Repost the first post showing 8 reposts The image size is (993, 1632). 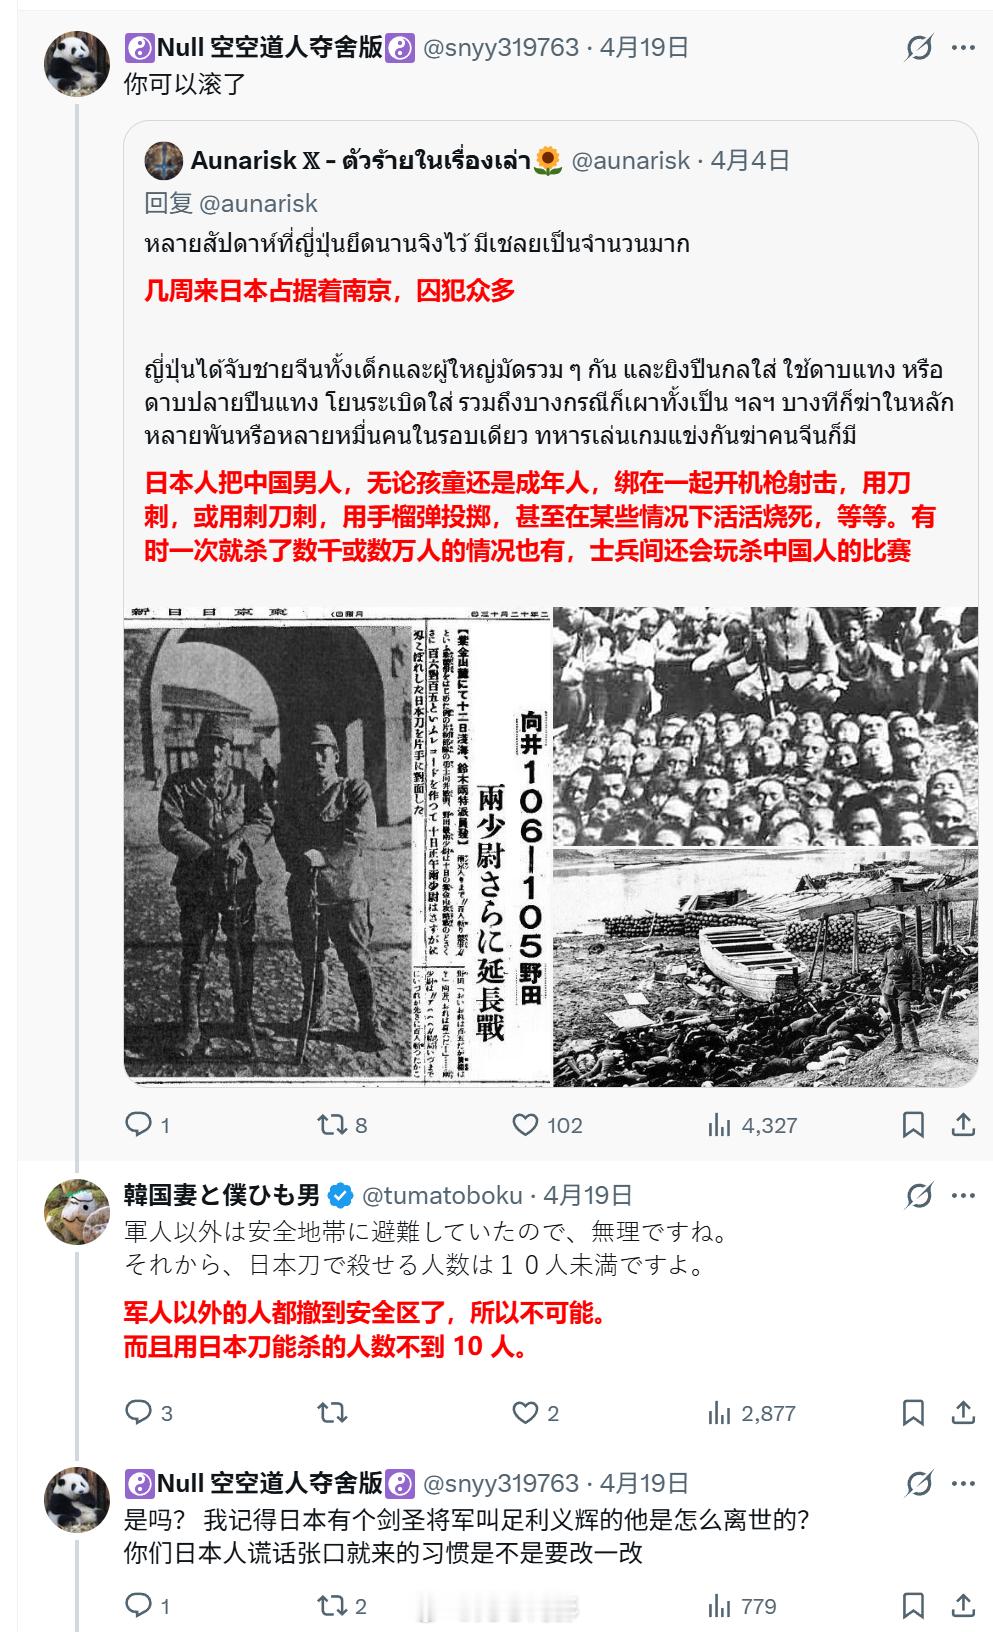tap(342, 1125)
